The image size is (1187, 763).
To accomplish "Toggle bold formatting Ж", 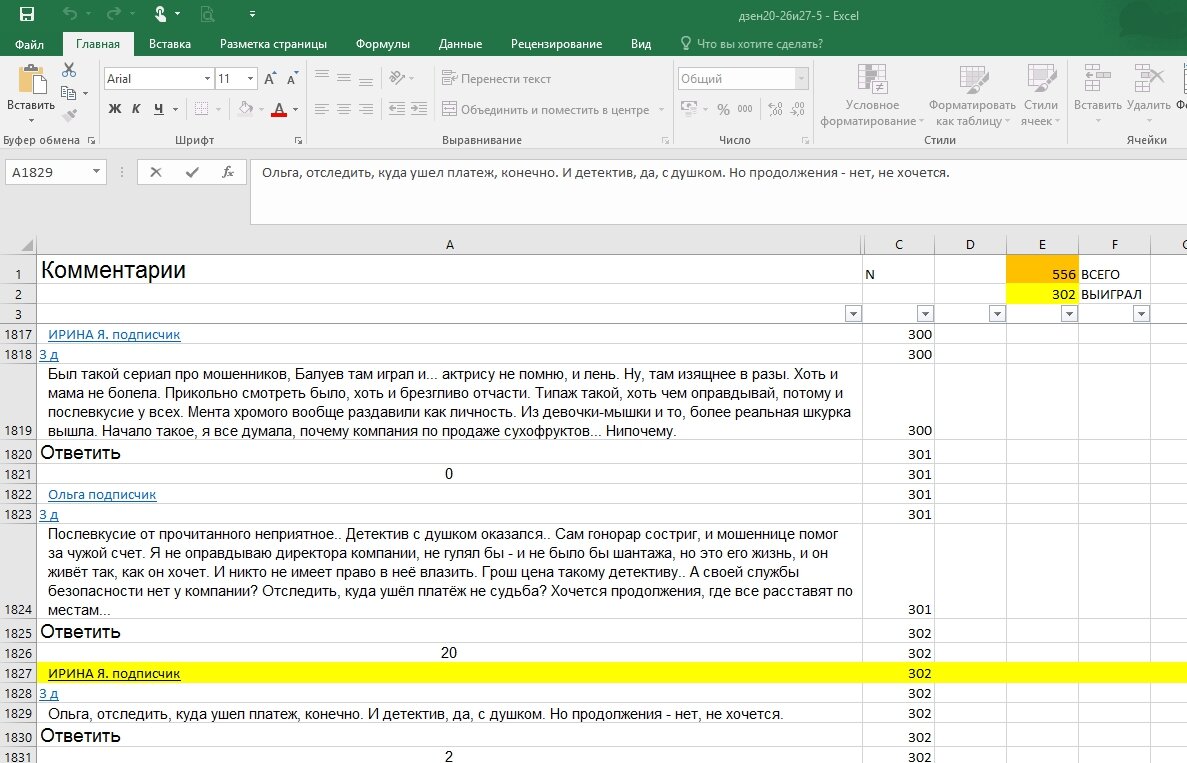I will [115, 109].
